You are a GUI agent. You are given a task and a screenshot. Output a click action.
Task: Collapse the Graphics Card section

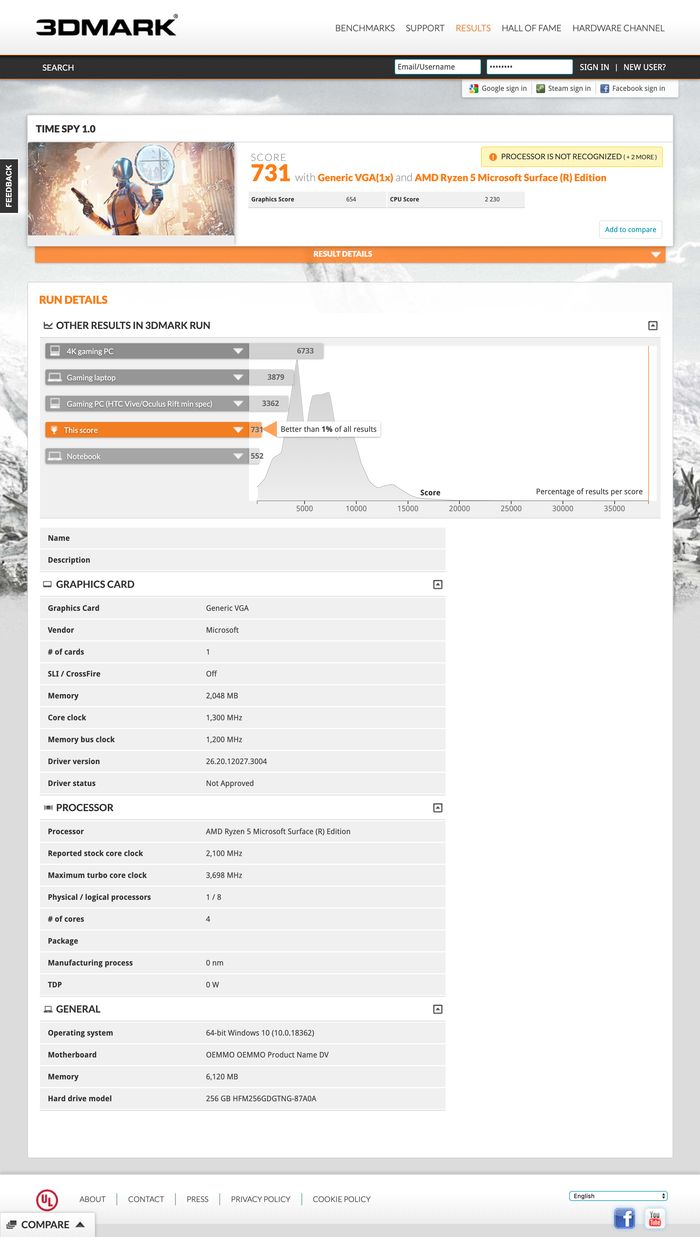[x=437, y=584]
